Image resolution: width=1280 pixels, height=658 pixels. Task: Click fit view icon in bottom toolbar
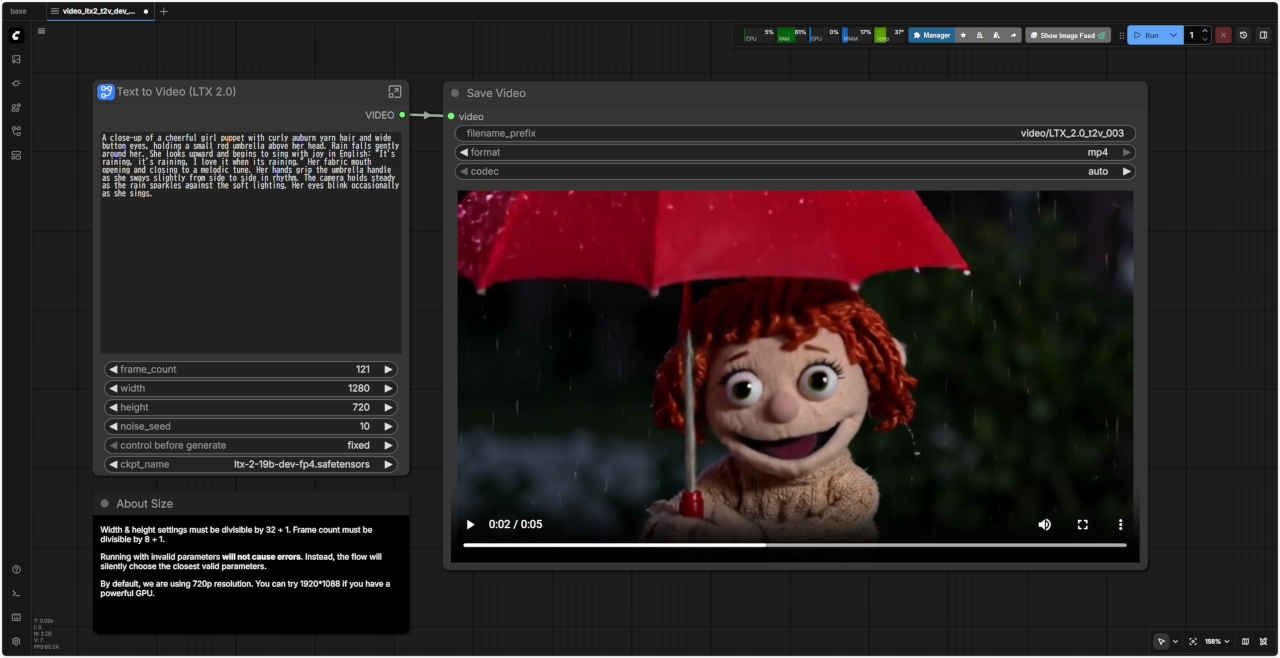click(x=1193, y=641)
